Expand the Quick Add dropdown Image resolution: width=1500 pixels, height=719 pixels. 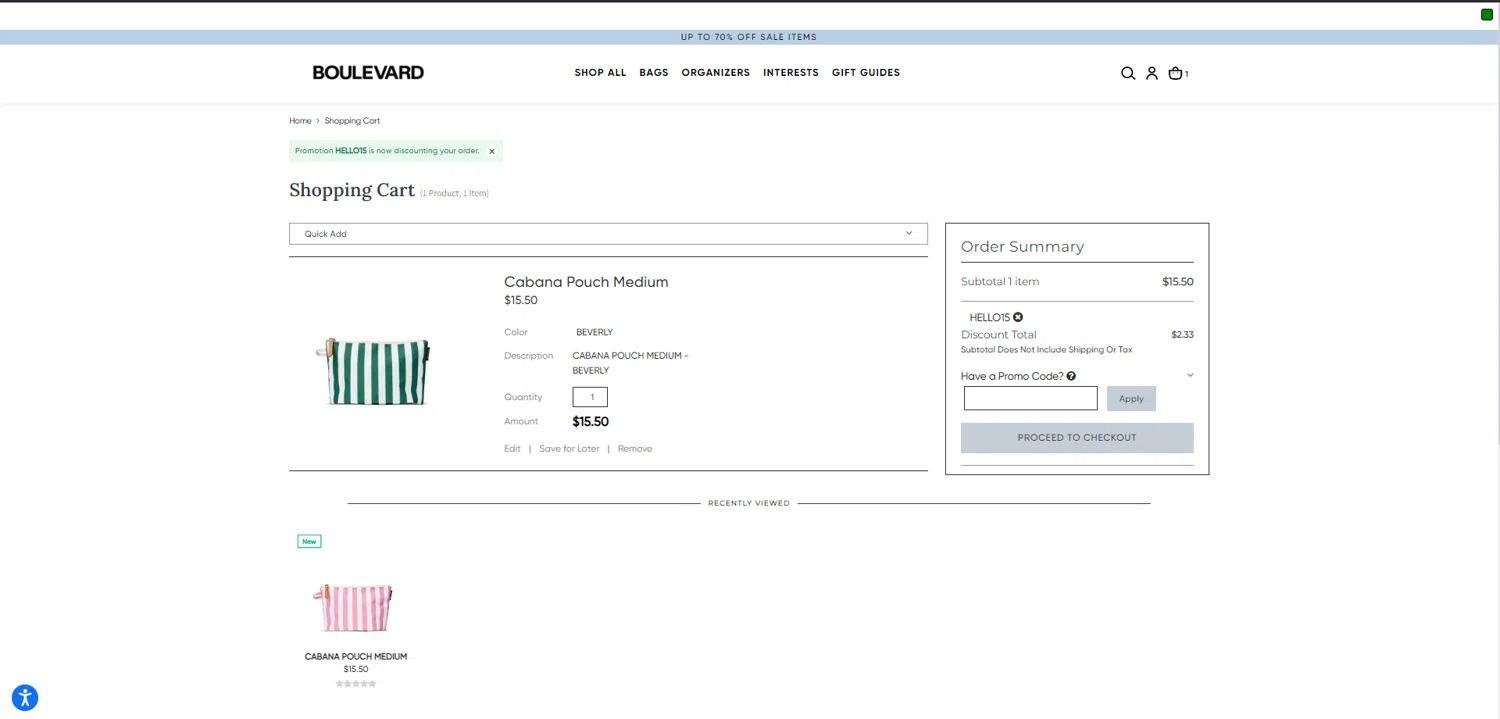tap(608, 234)
